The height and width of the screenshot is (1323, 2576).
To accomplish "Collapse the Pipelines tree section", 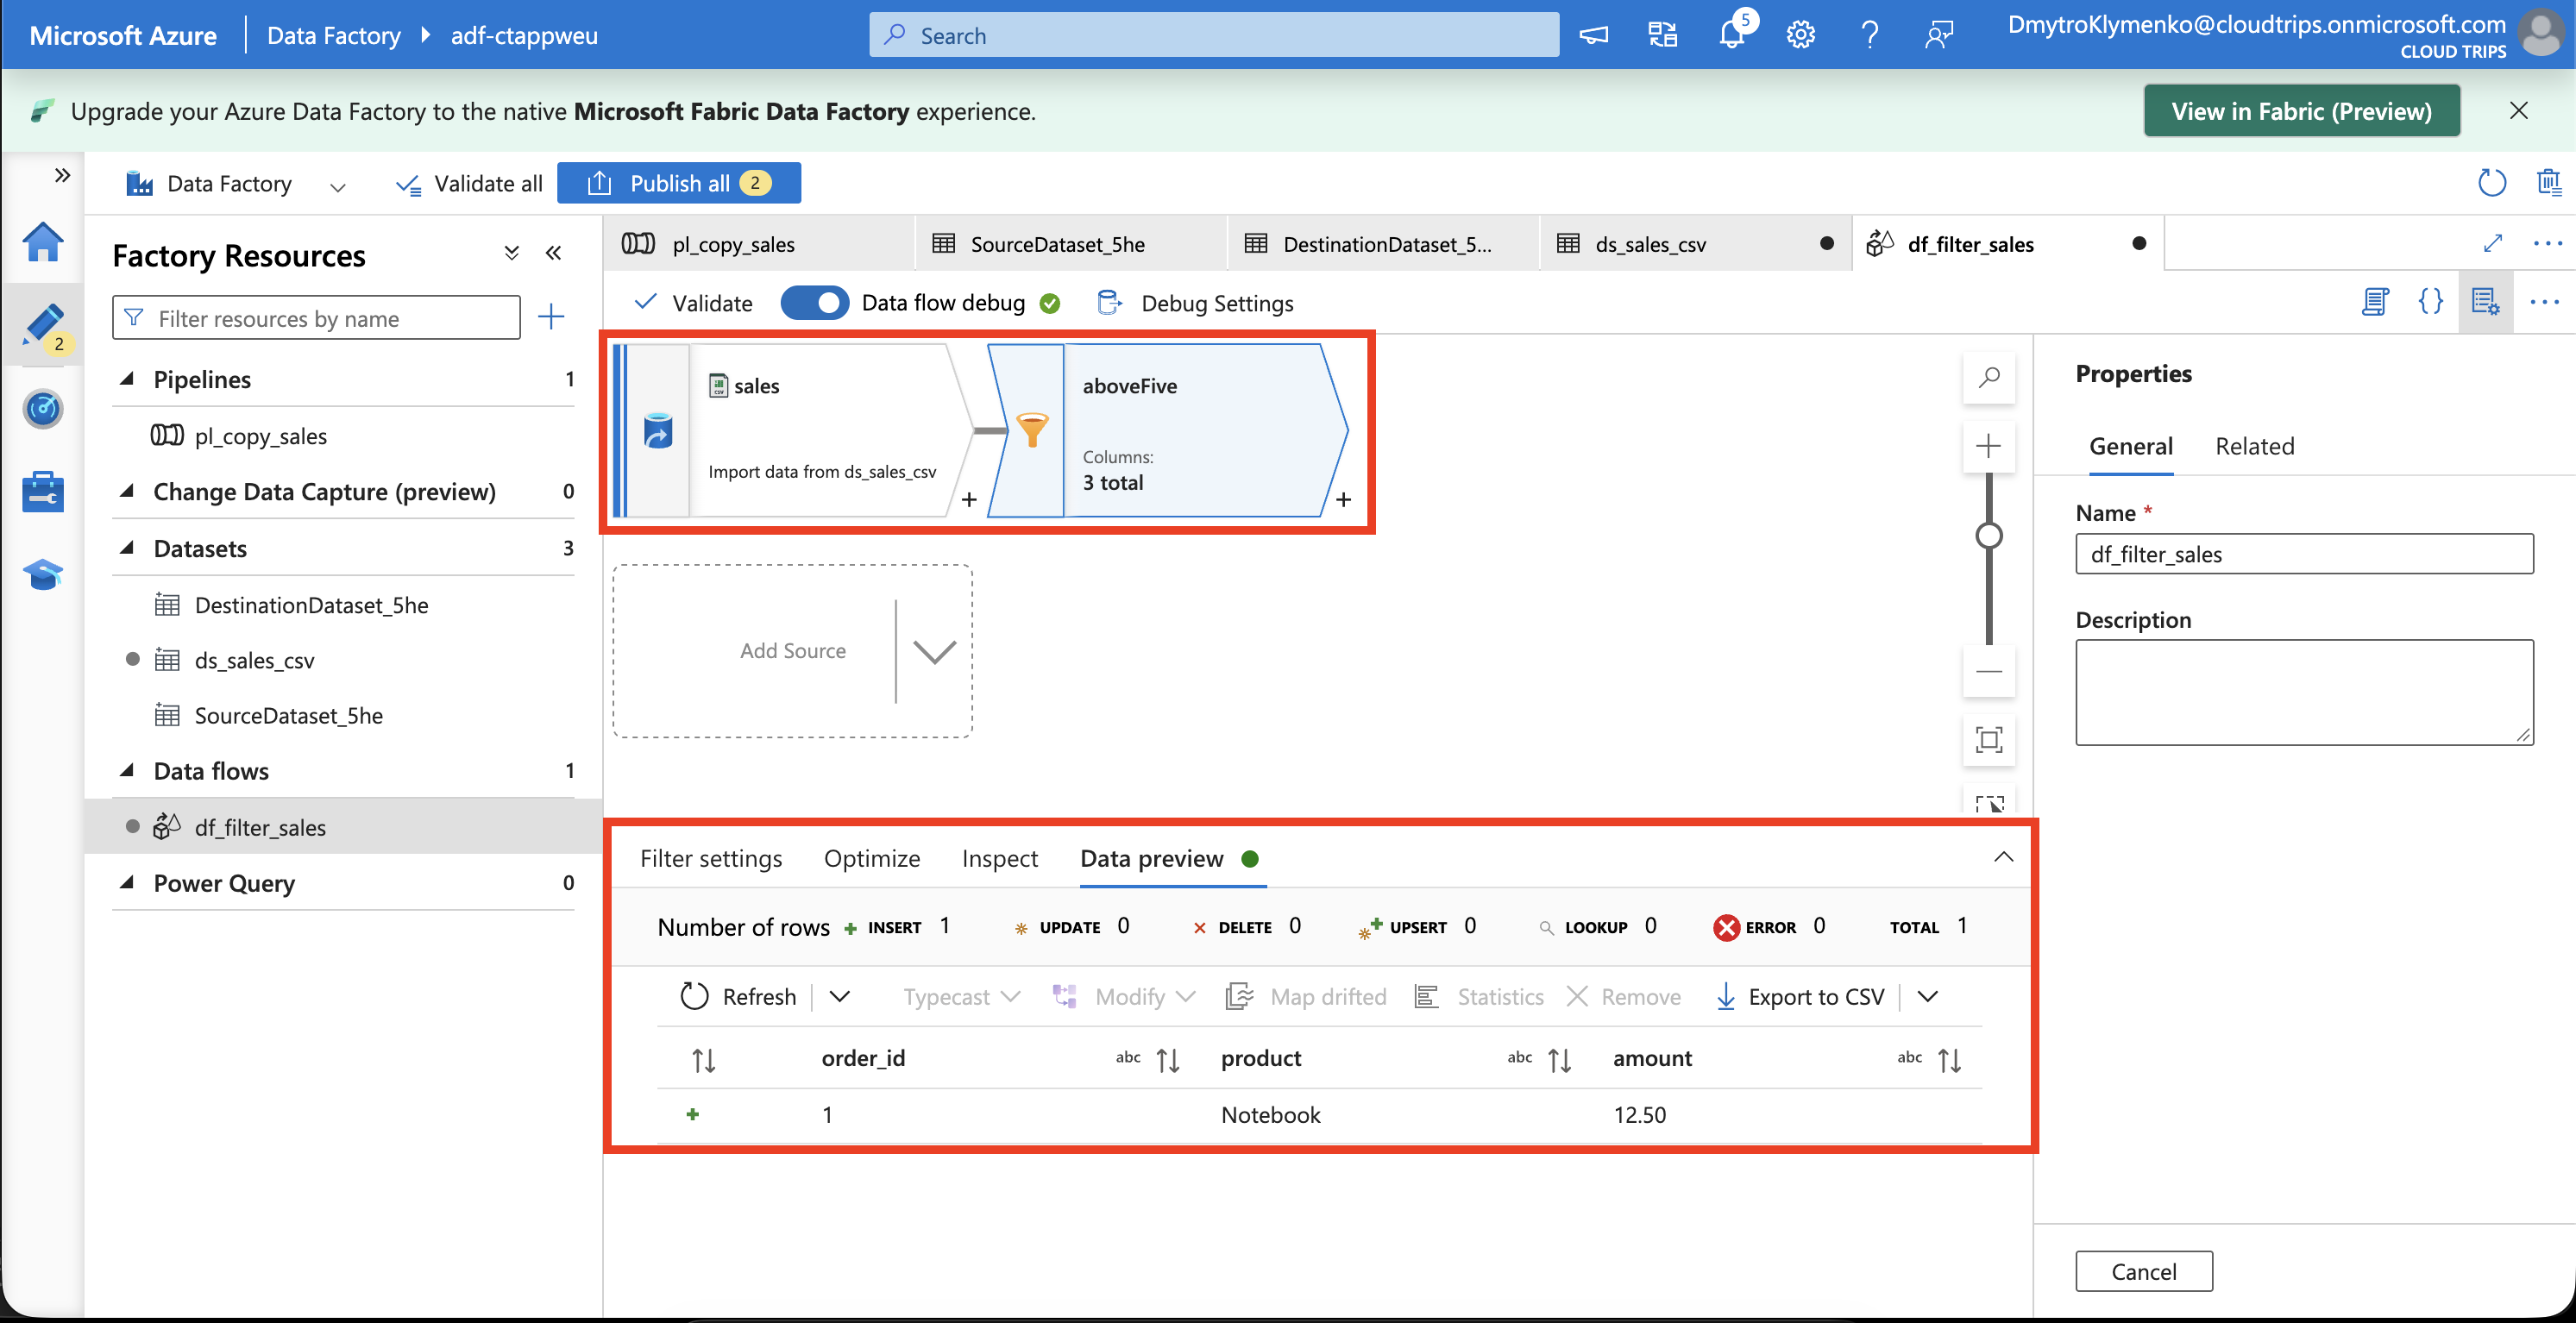I will [128, 379].
